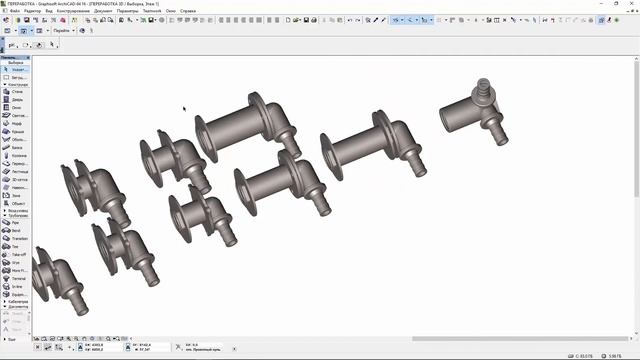Image resolution: width=640 pixels, height=360 pixels.
Task: Pick the Slab (Перекрытие) tool
Action: [15, 164]
